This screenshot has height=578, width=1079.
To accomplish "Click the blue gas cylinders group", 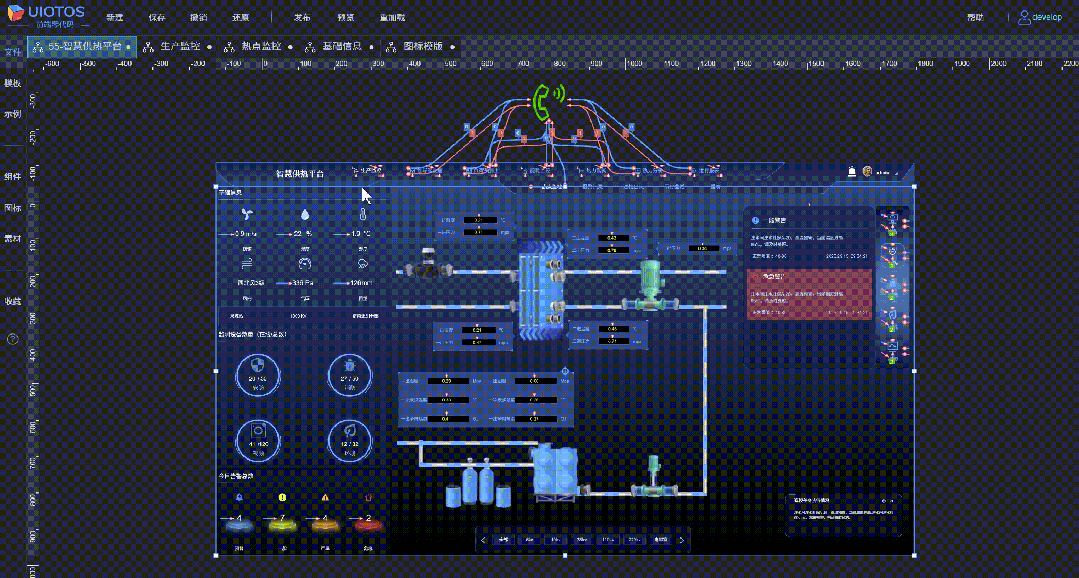I will [478, 483].
